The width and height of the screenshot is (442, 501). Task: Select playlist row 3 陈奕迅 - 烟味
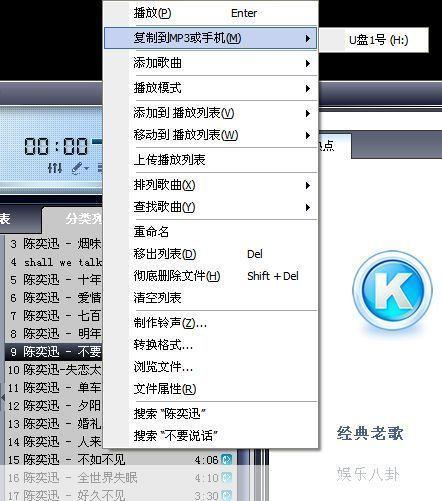click(x=53, y=244)
